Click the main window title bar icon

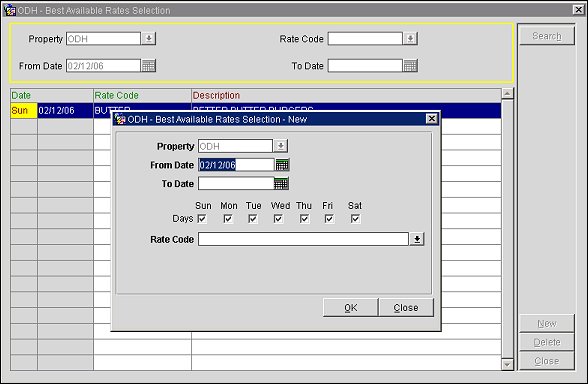click(x=9, y=10)
